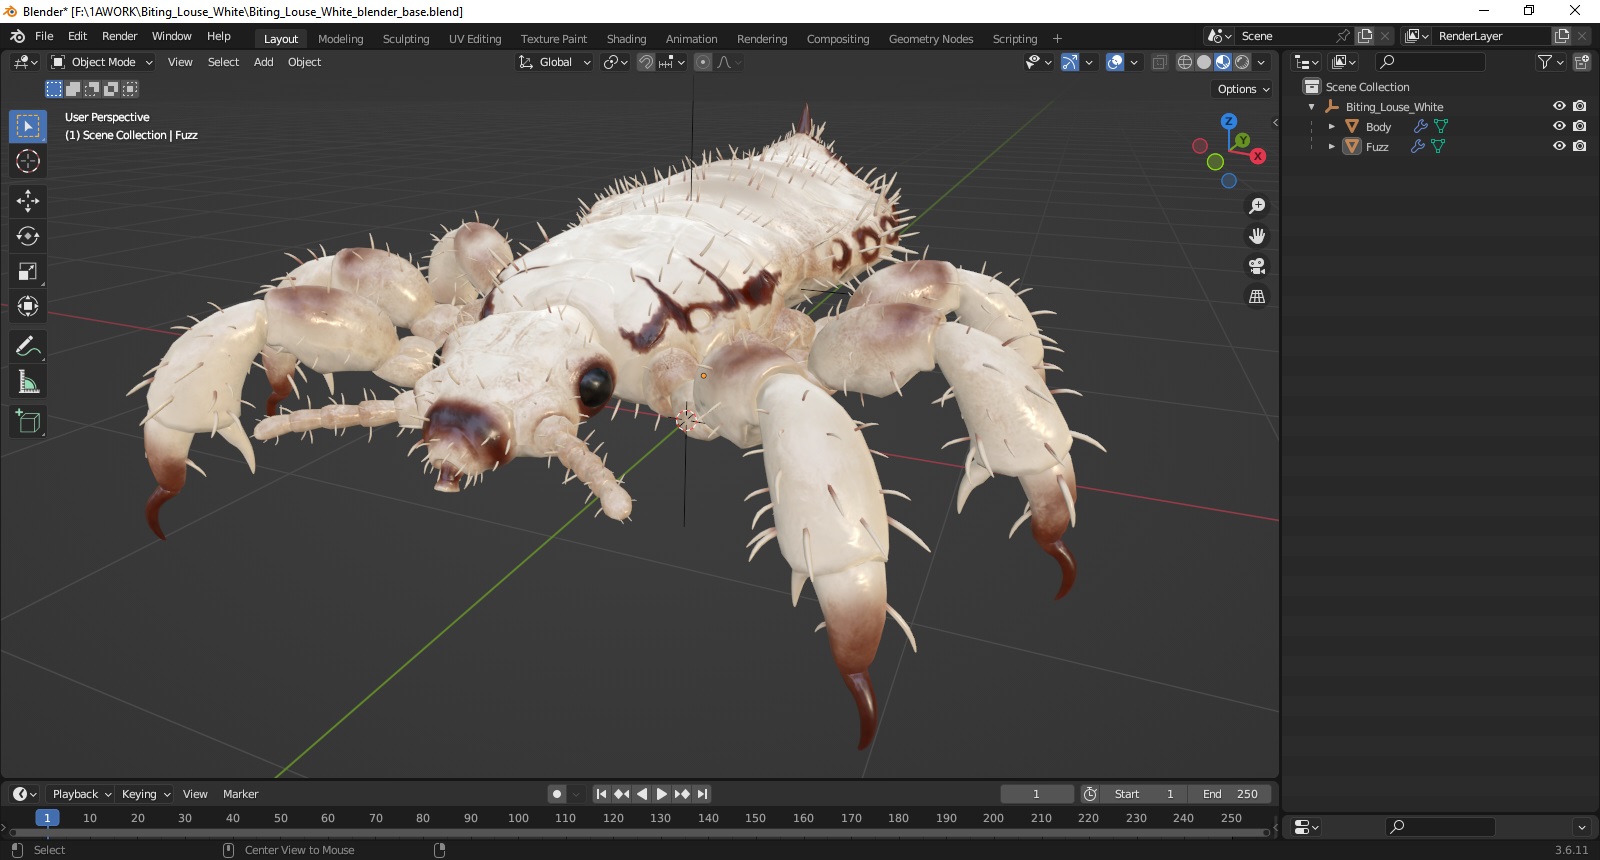Image resolution: width=1600 pixels, height=860 pixels.
Task: Toggle camera view icon
Action: (x=1257, y=266)
